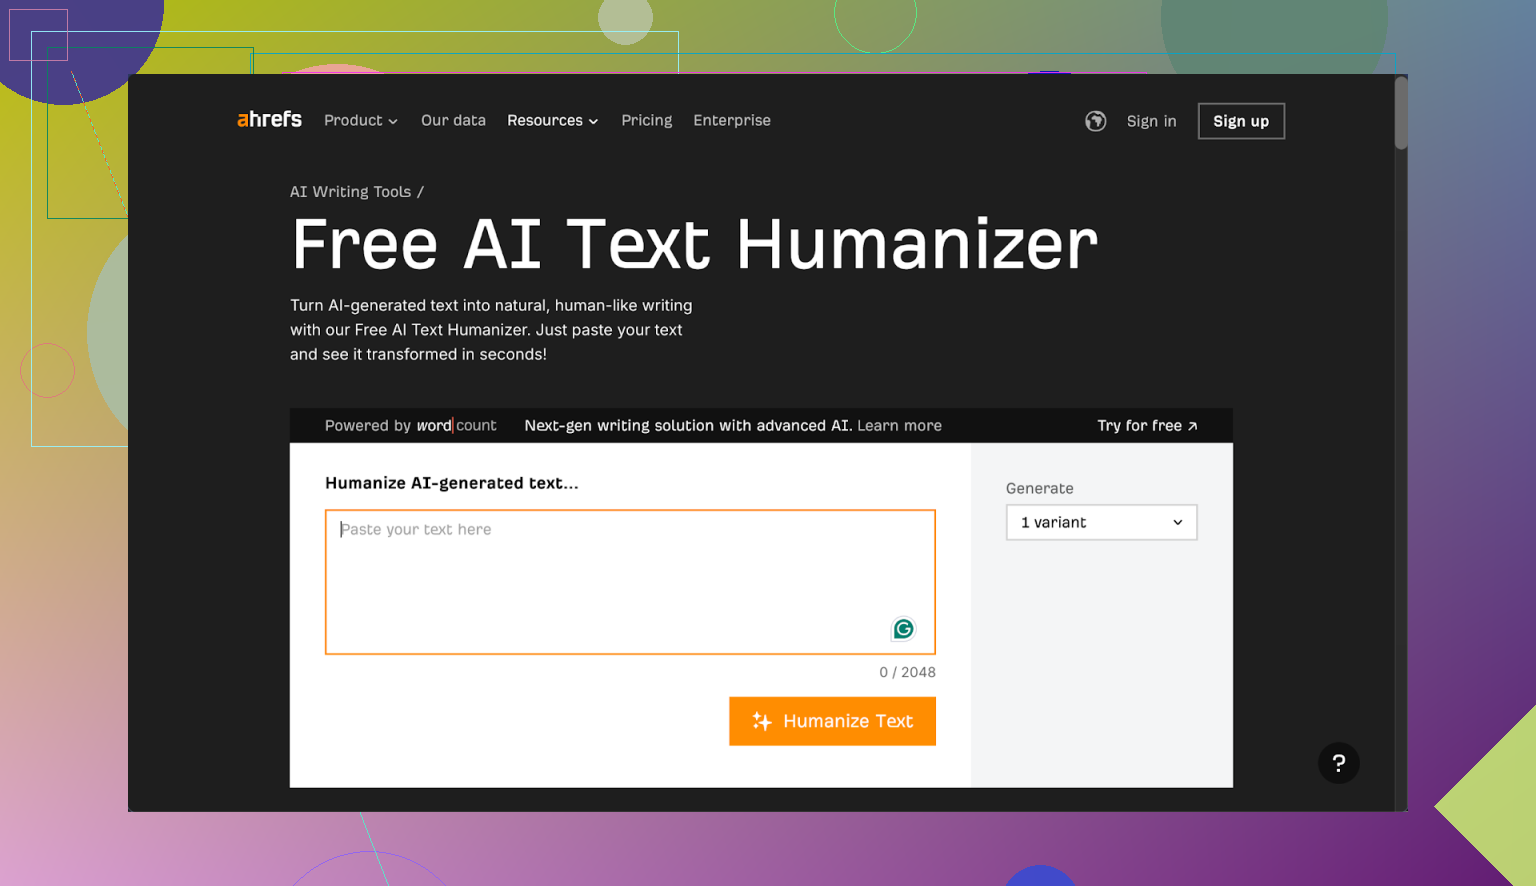Click the Try for free link
This screenshot has height=886, width=1536.
tap(1146, 426)
